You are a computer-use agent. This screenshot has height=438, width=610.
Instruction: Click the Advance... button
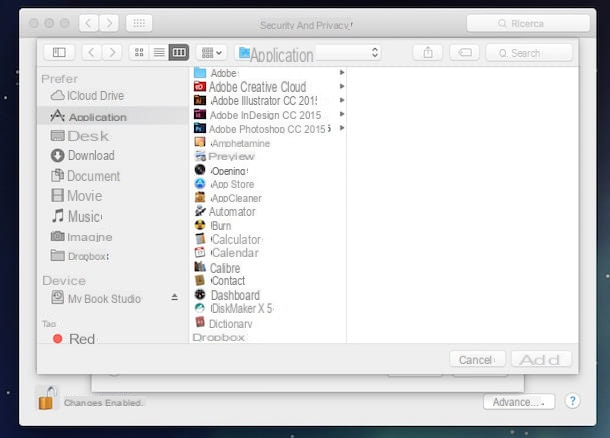[x=519, y=402]
